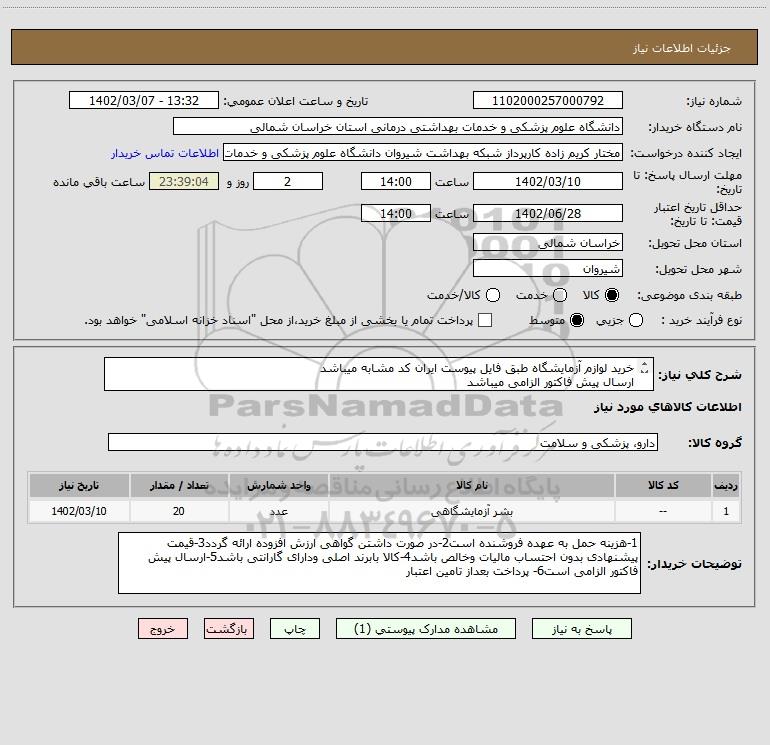Click the واحد شمارش column header

278,486
